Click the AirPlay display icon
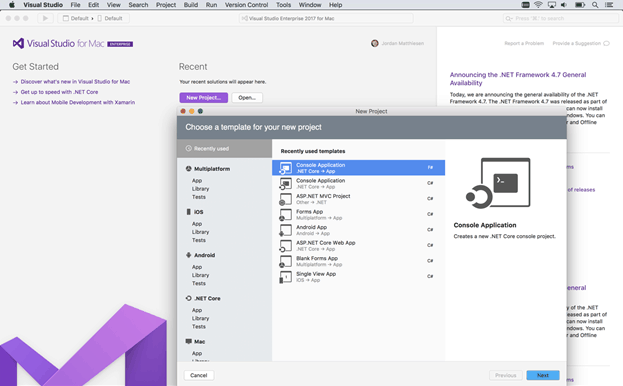 (x=551, y=5)
